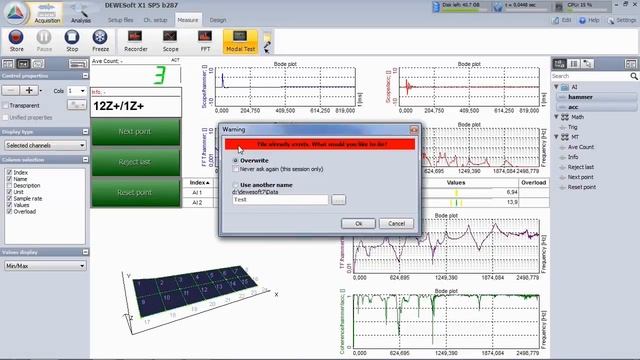Toggle the Sample rate column checkbox
640x360 pixels.
coord(9,198)
